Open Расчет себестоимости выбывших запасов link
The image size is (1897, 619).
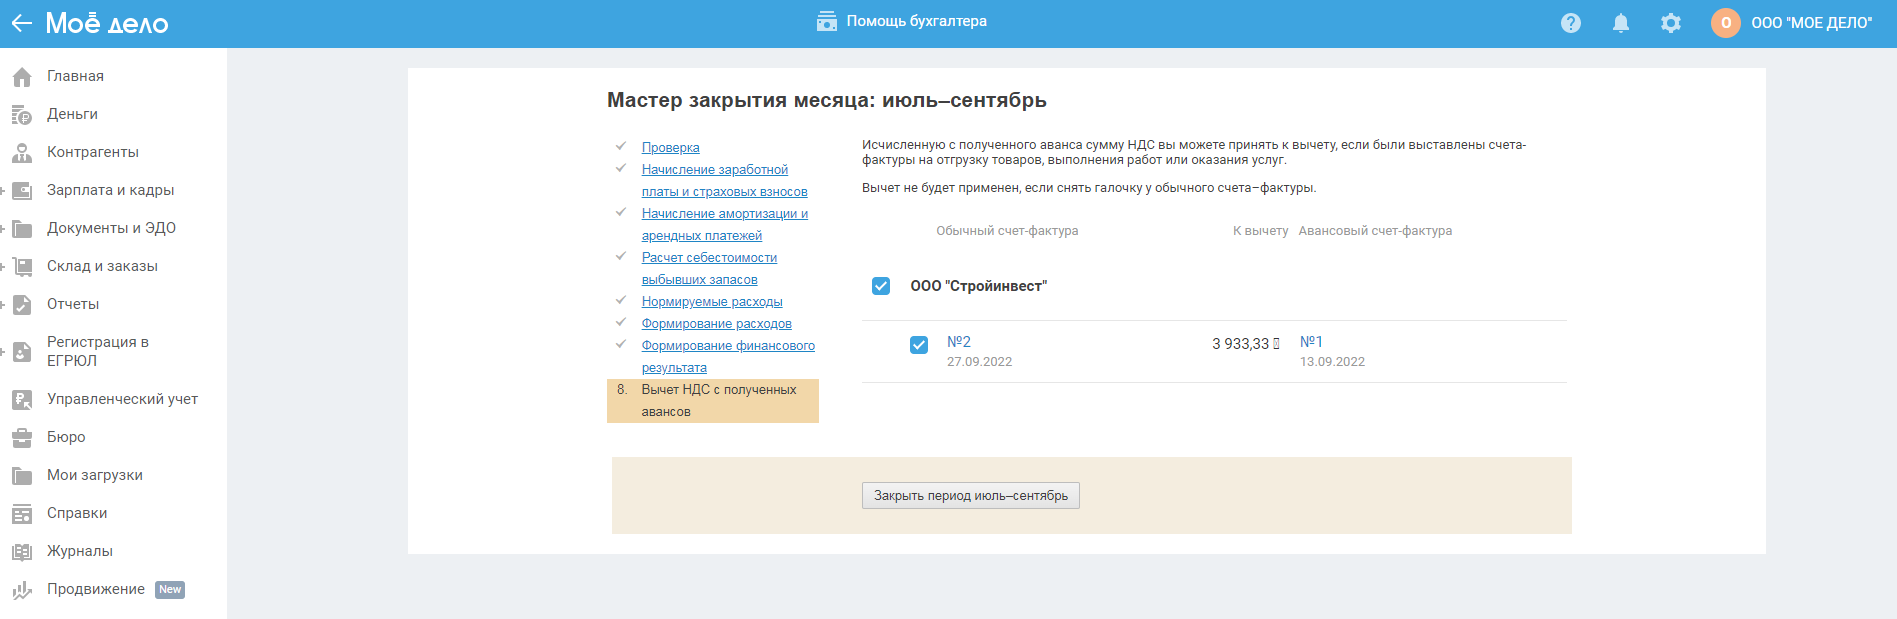pyautogui.click(x=709, y=269)
